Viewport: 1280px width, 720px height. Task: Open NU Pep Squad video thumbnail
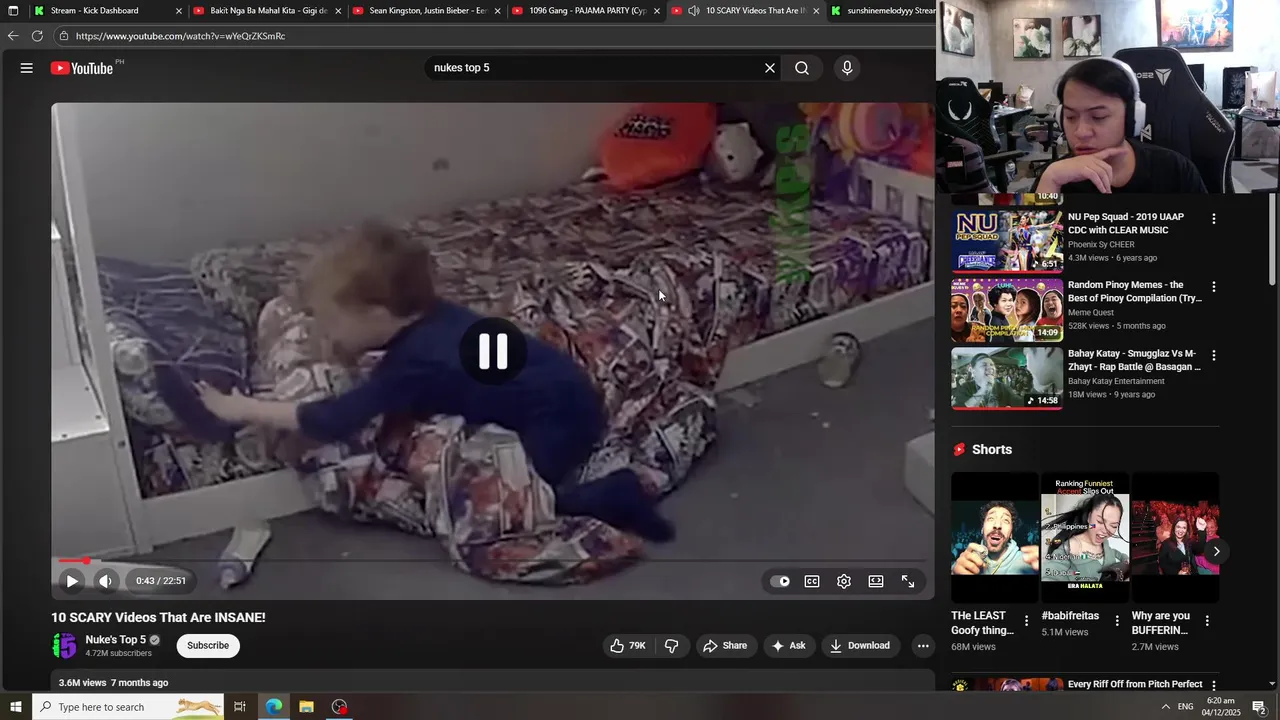click(1007, 240)
